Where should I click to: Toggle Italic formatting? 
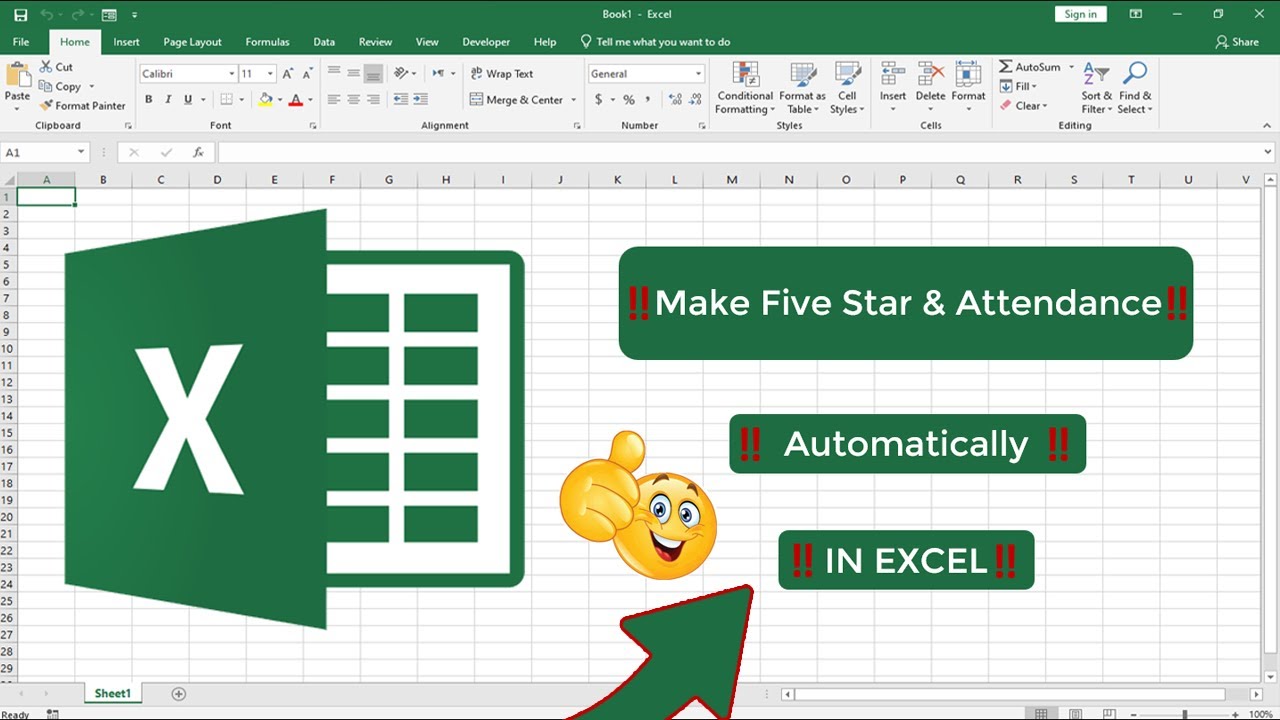168,99
